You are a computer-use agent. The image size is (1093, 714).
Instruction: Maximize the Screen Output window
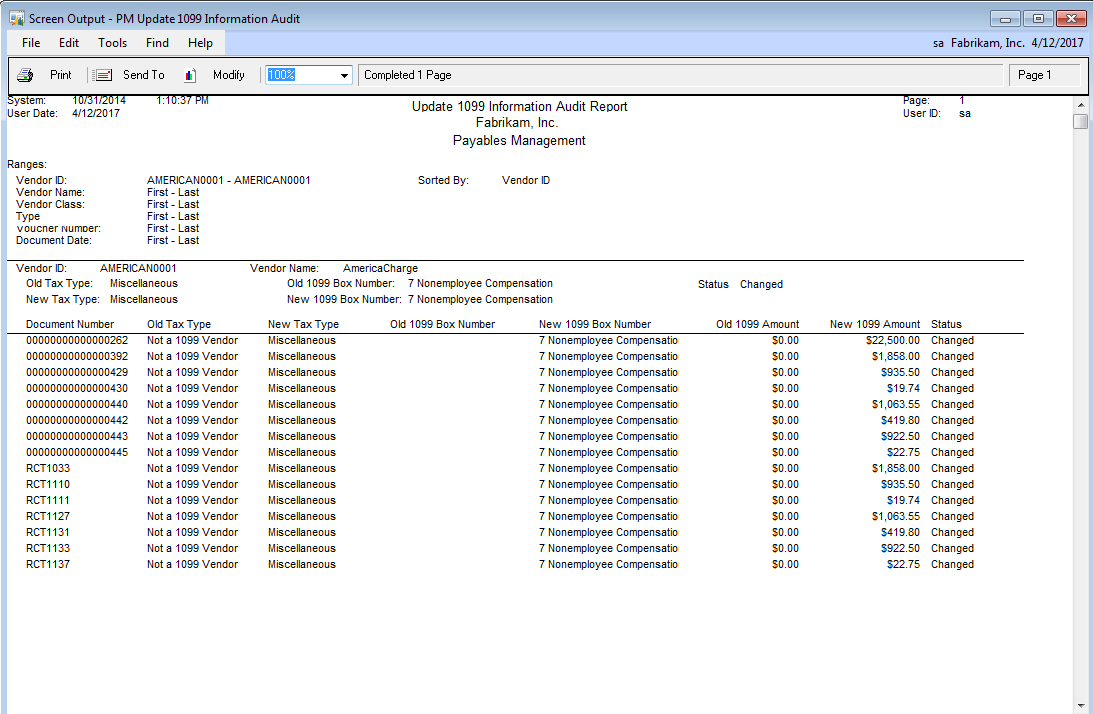tap(1038, 19)
